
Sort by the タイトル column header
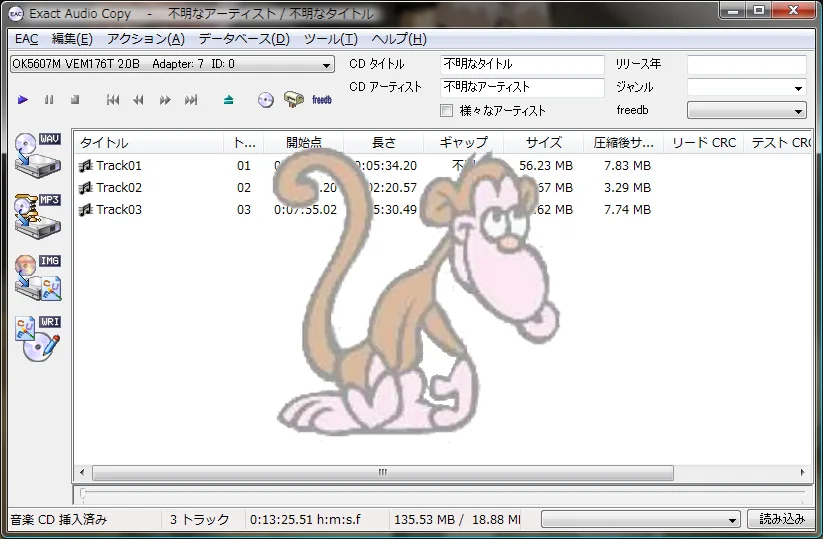[x=150, y=143]
